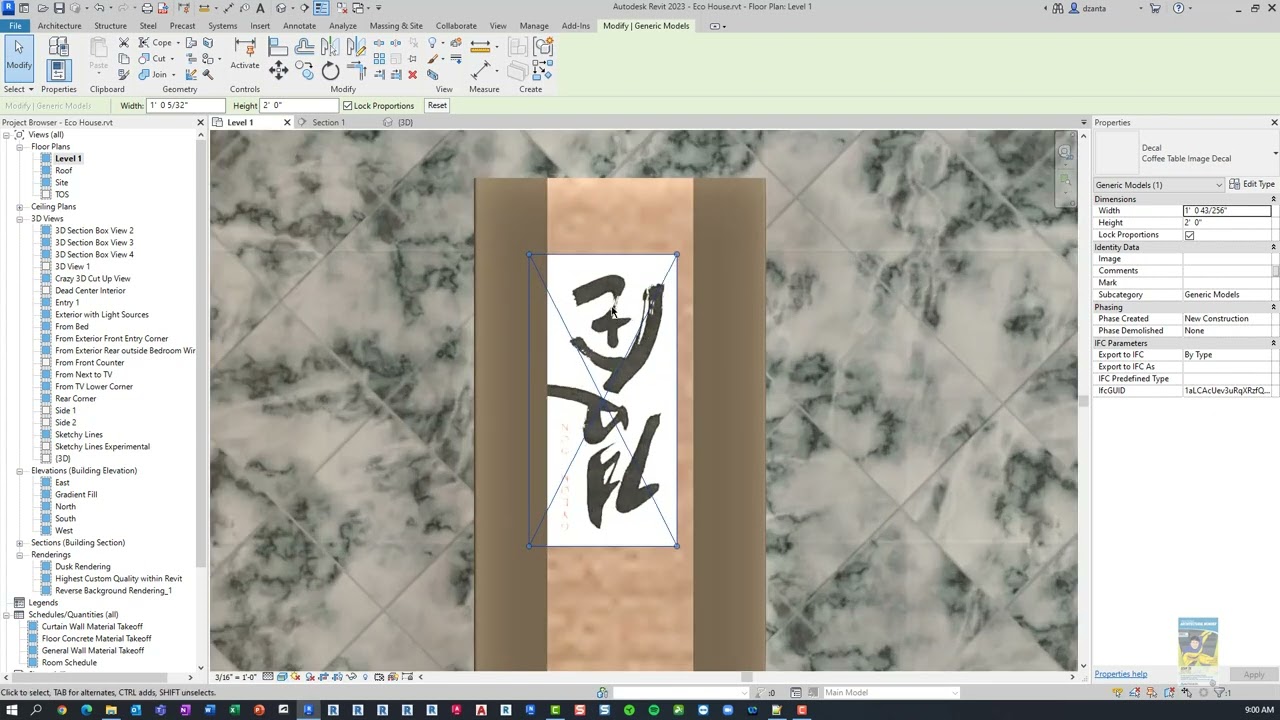
Task: Open the Architecture ribbon tab
Action: (x=59, y=26)
